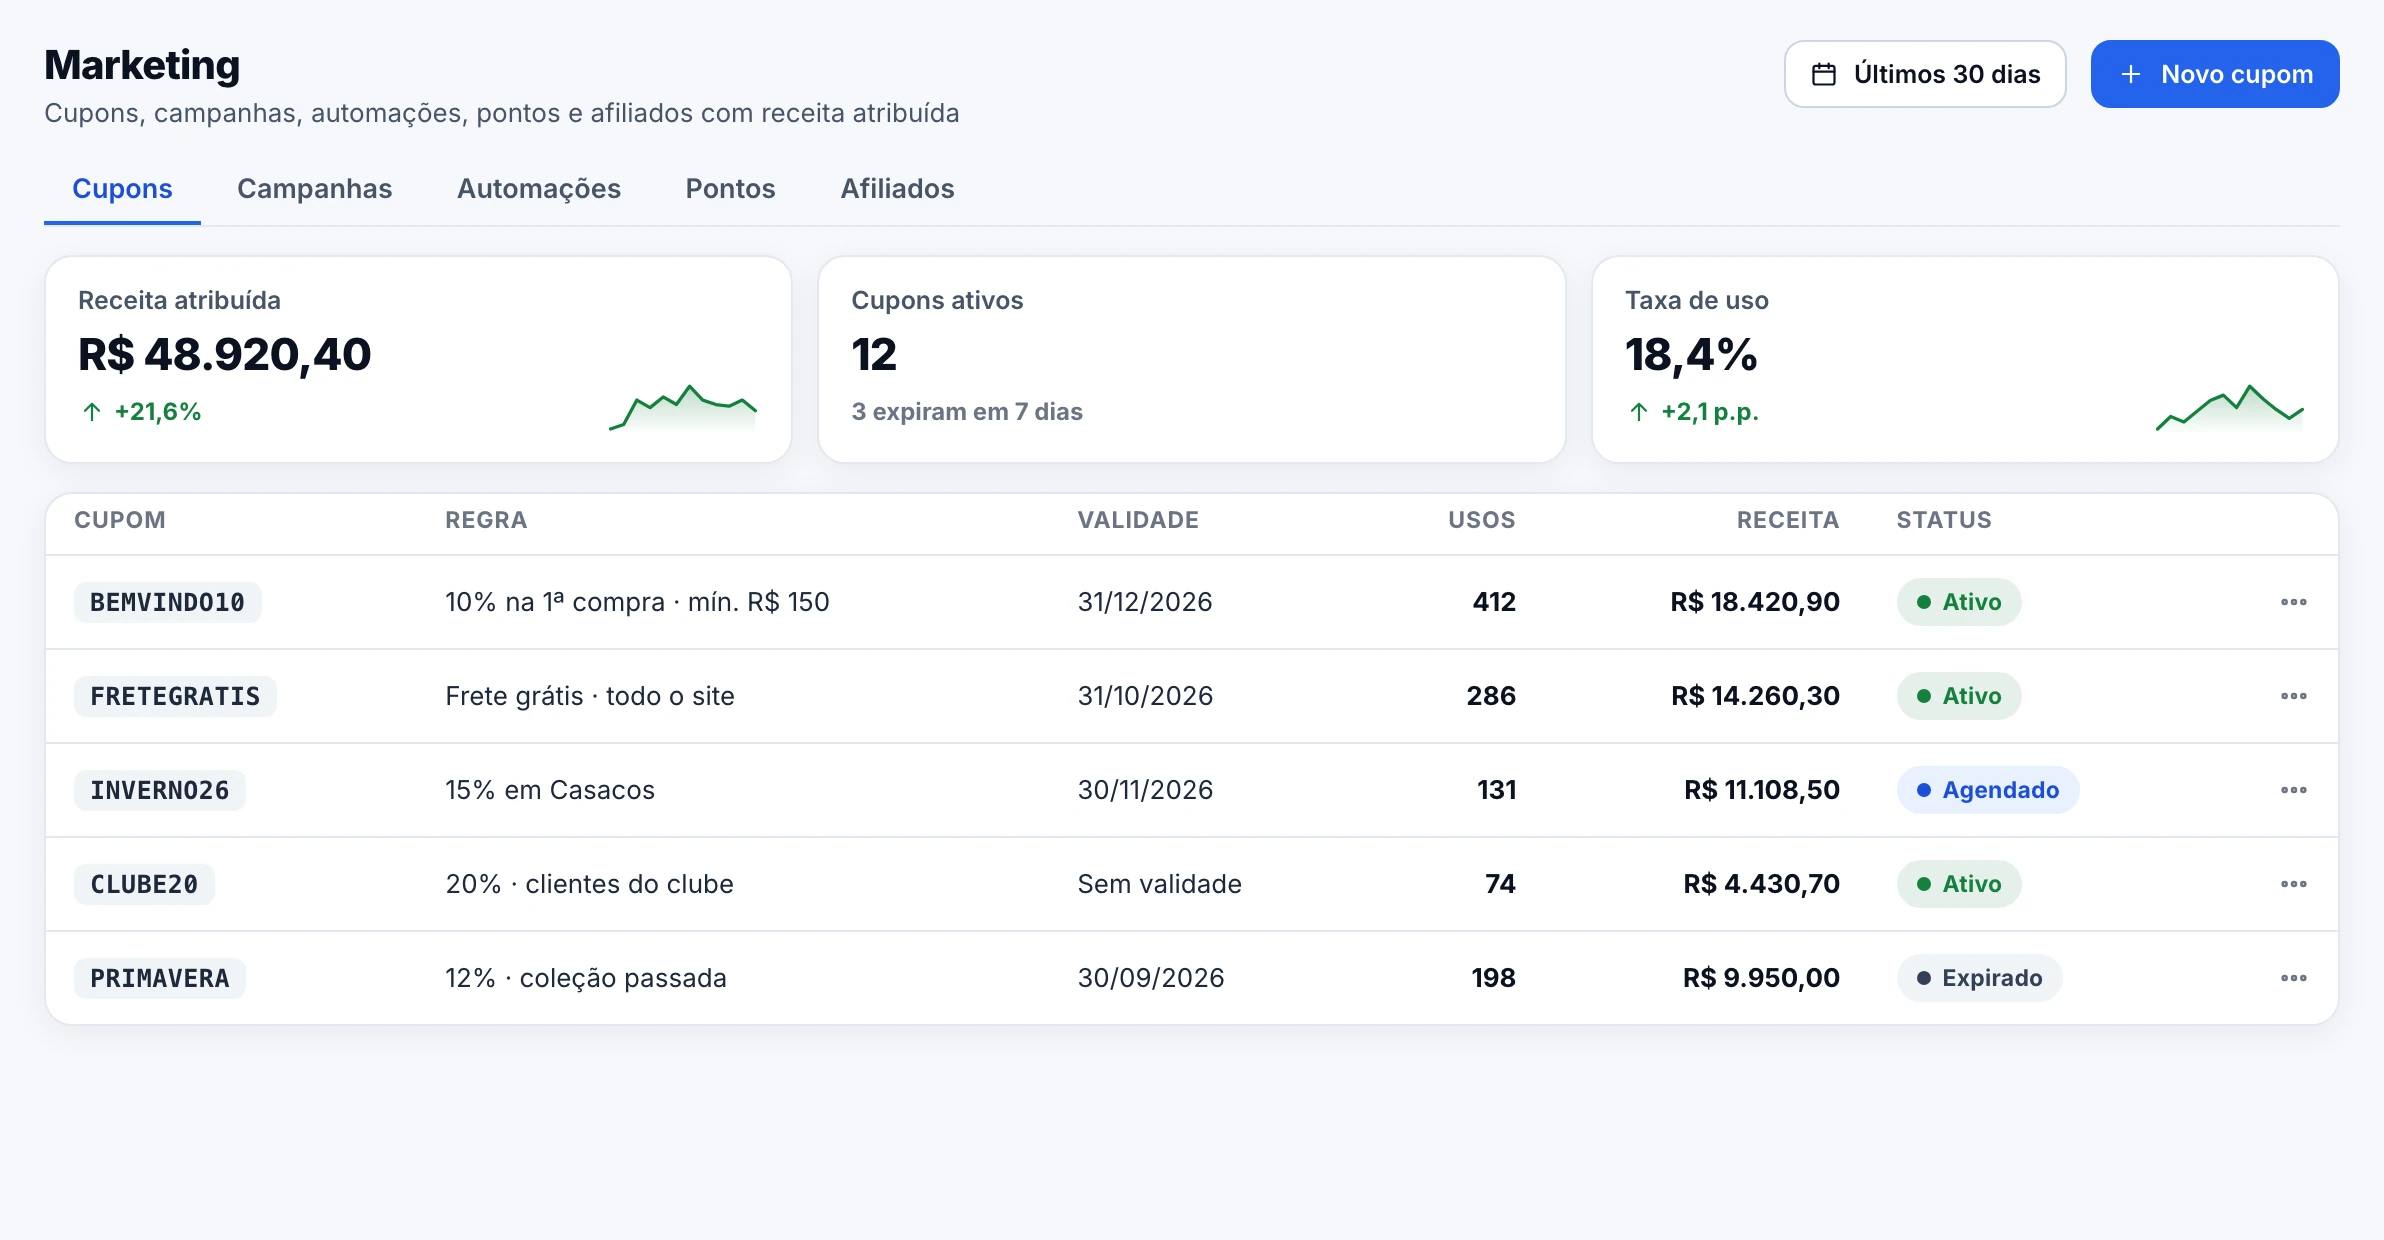
Task: Open the Pontos tab
Action: [x=730, y=189]
